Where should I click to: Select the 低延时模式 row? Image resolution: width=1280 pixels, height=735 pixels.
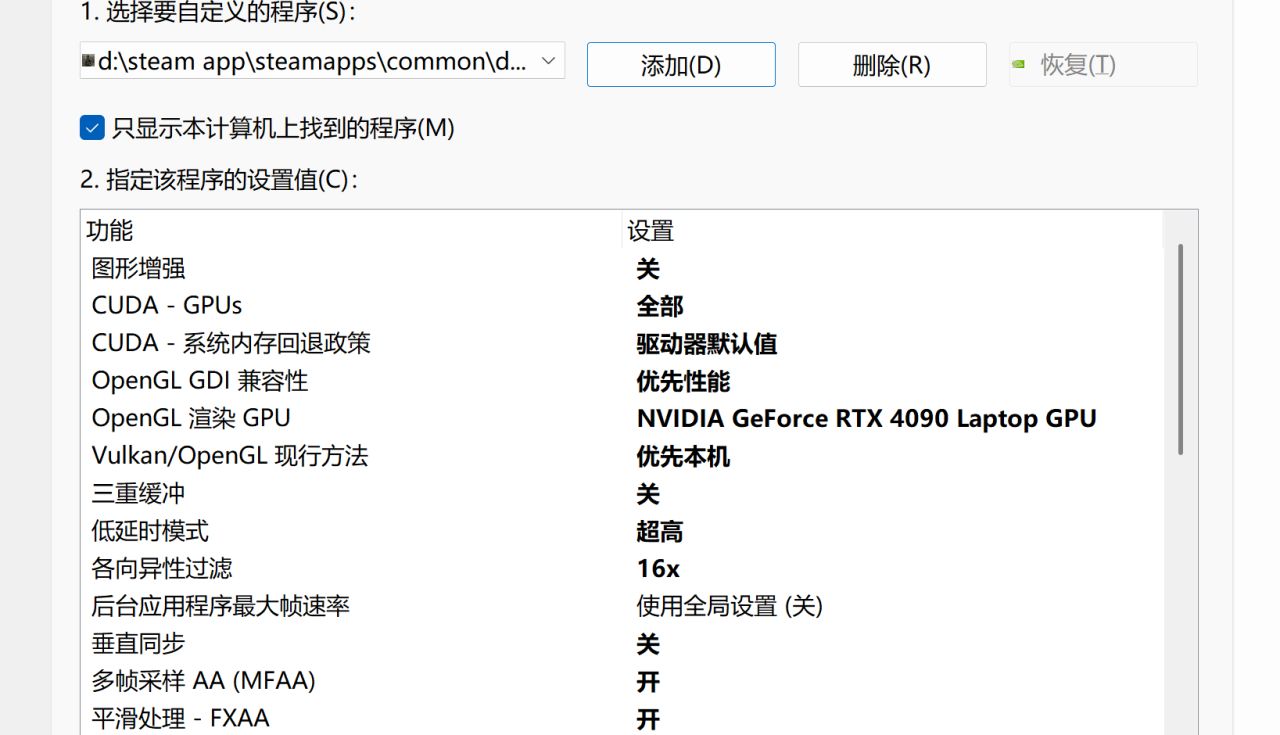point(622,531)
